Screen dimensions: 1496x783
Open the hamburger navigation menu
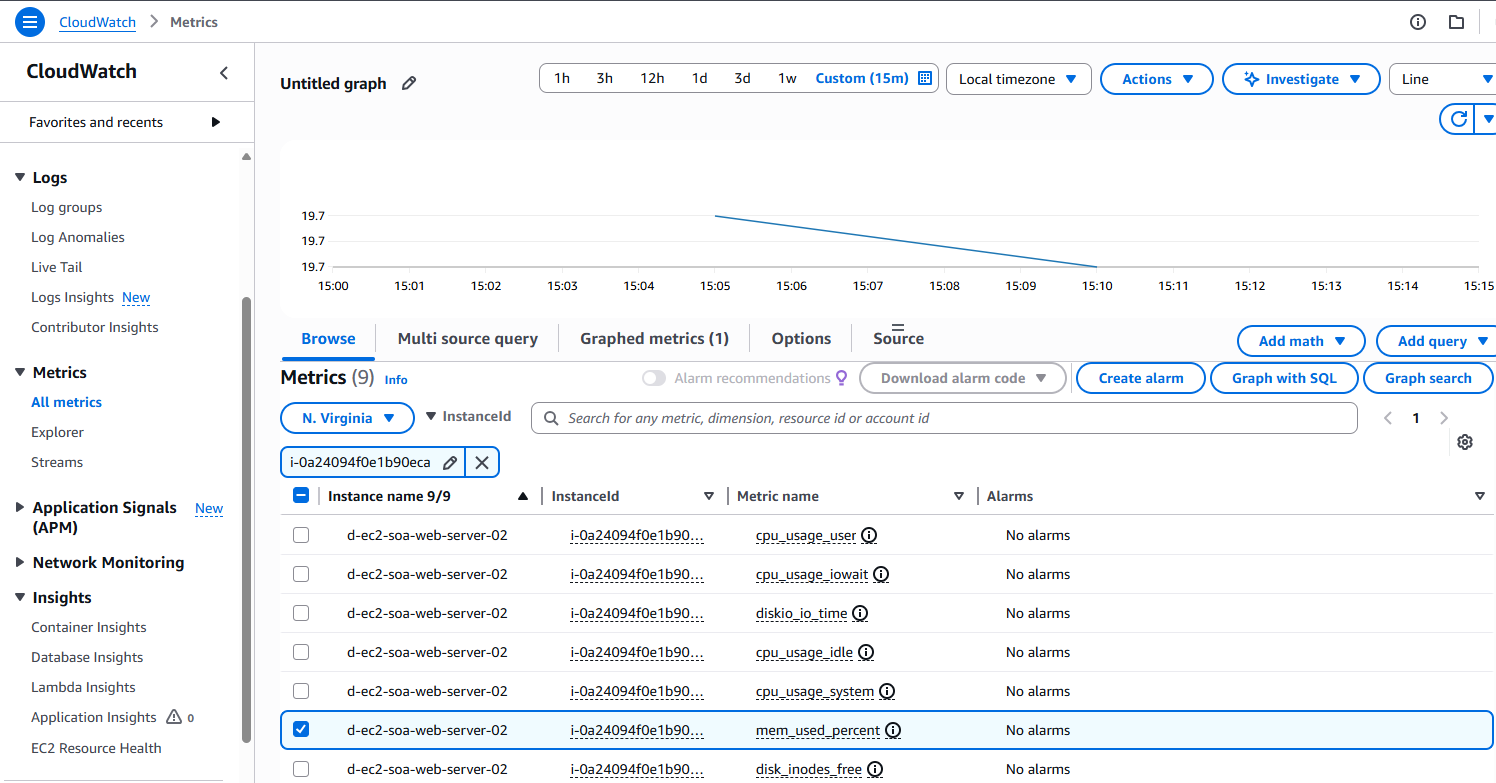[x=30, y=21]
